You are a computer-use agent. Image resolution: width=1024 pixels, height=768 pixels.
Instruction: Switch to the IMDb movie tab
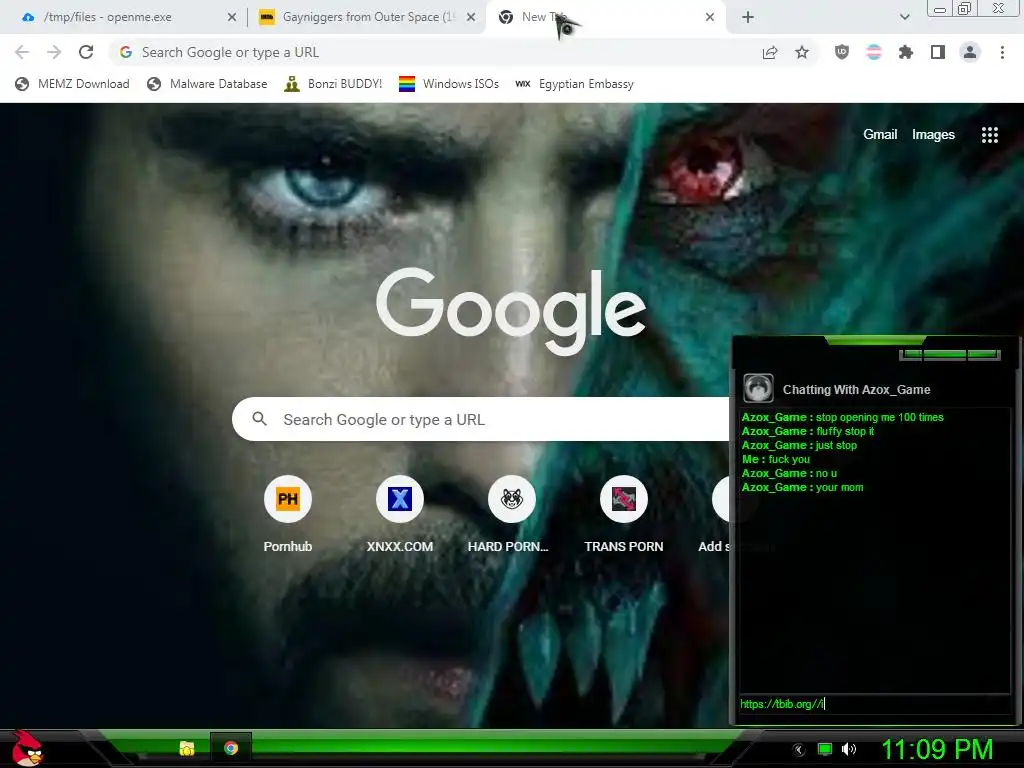(367, 17)
